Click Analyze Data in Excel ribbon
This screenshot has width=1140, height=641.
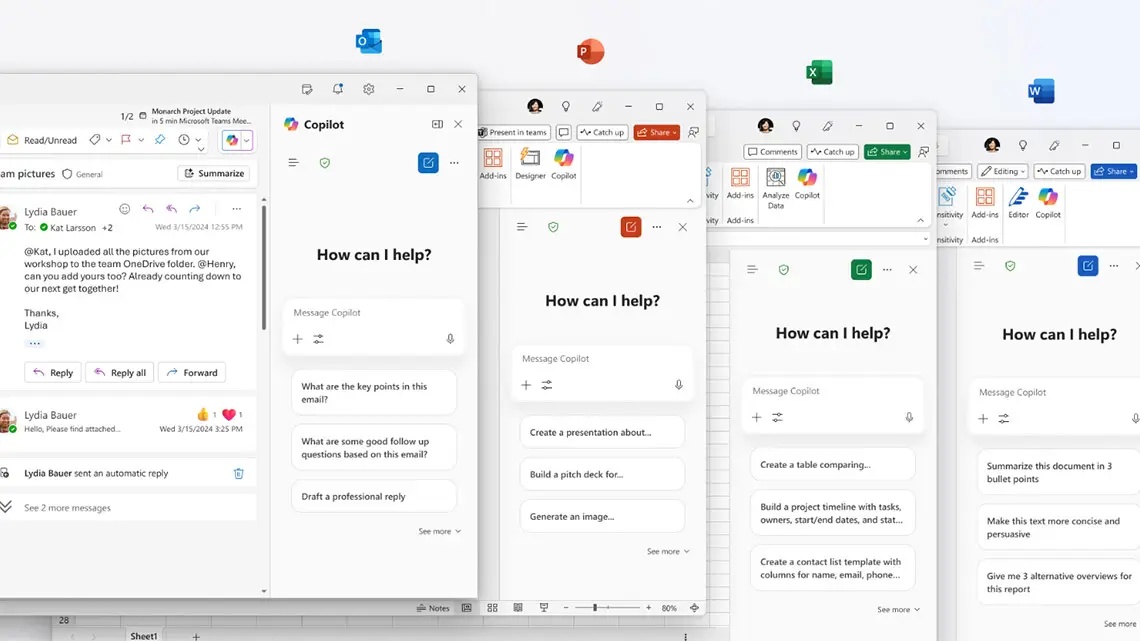[776, 188]
